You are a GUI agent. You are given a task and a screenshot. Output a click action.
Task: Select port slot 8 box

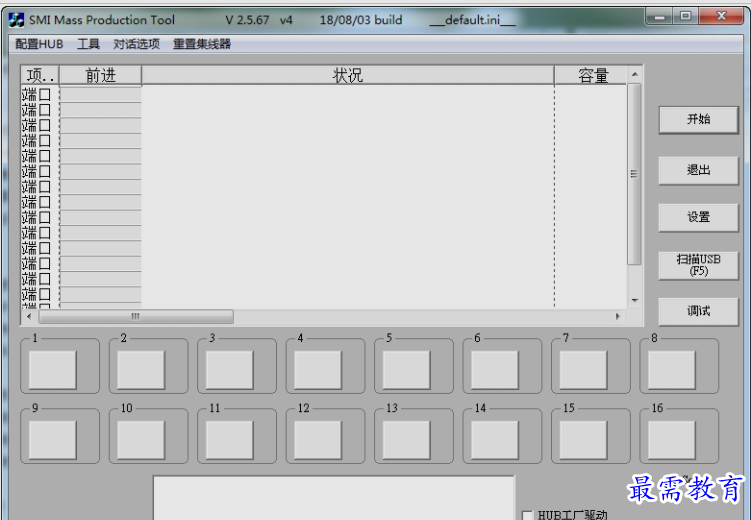click(671, 370)
